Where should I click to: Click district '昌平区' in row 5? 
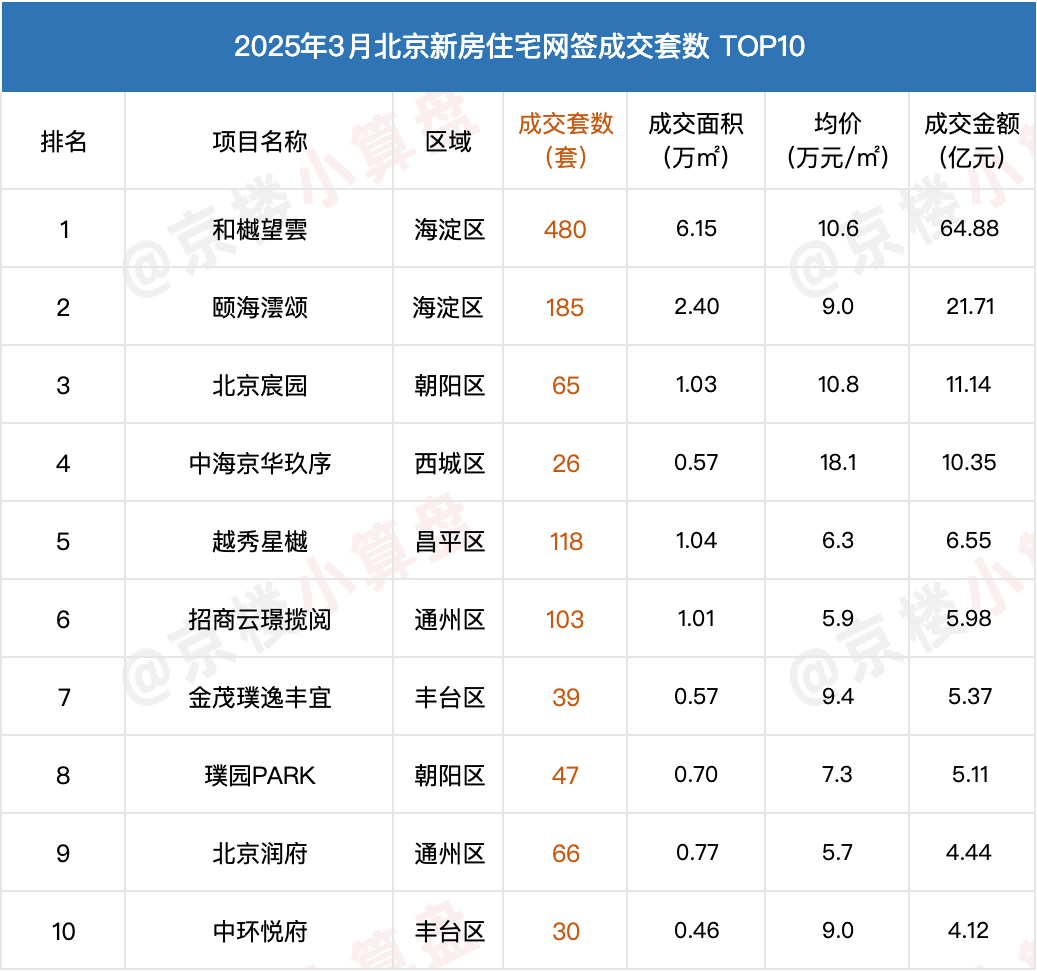pyautogui.click(x=450, y=542)
